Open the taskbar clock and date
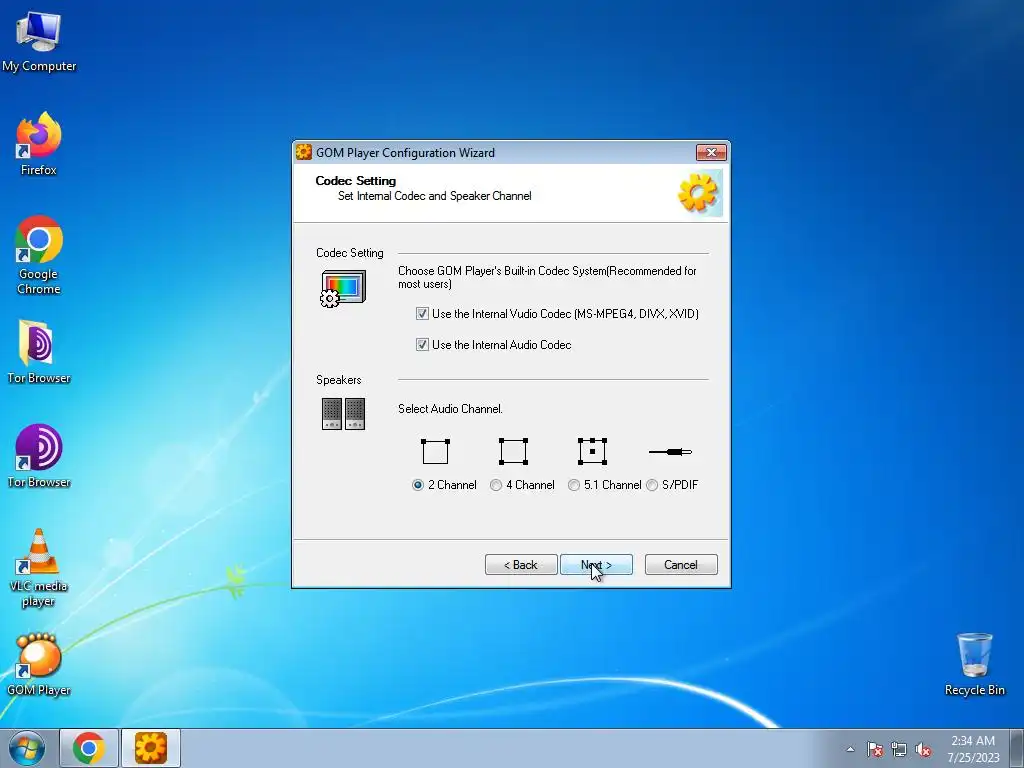This screenshot has height=768, width=1024. (973, 749)
